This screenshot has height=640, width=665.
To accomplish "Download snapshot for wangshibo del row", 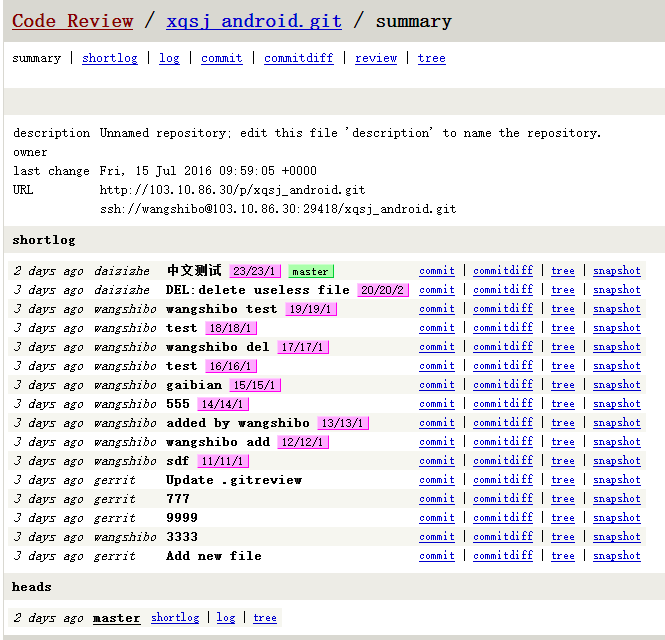I will pos(617,347).
